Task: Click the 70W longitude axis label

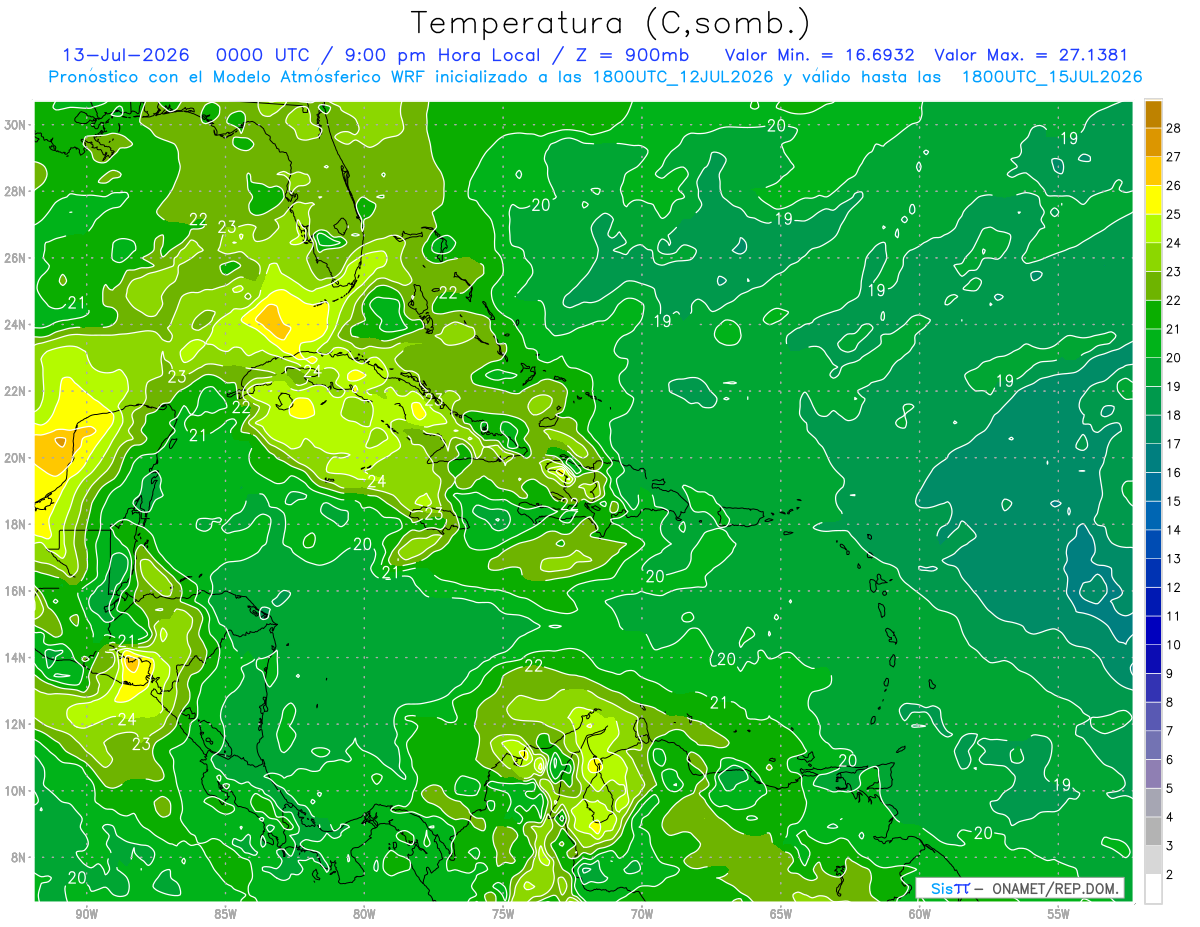Action: pos(642,914)
